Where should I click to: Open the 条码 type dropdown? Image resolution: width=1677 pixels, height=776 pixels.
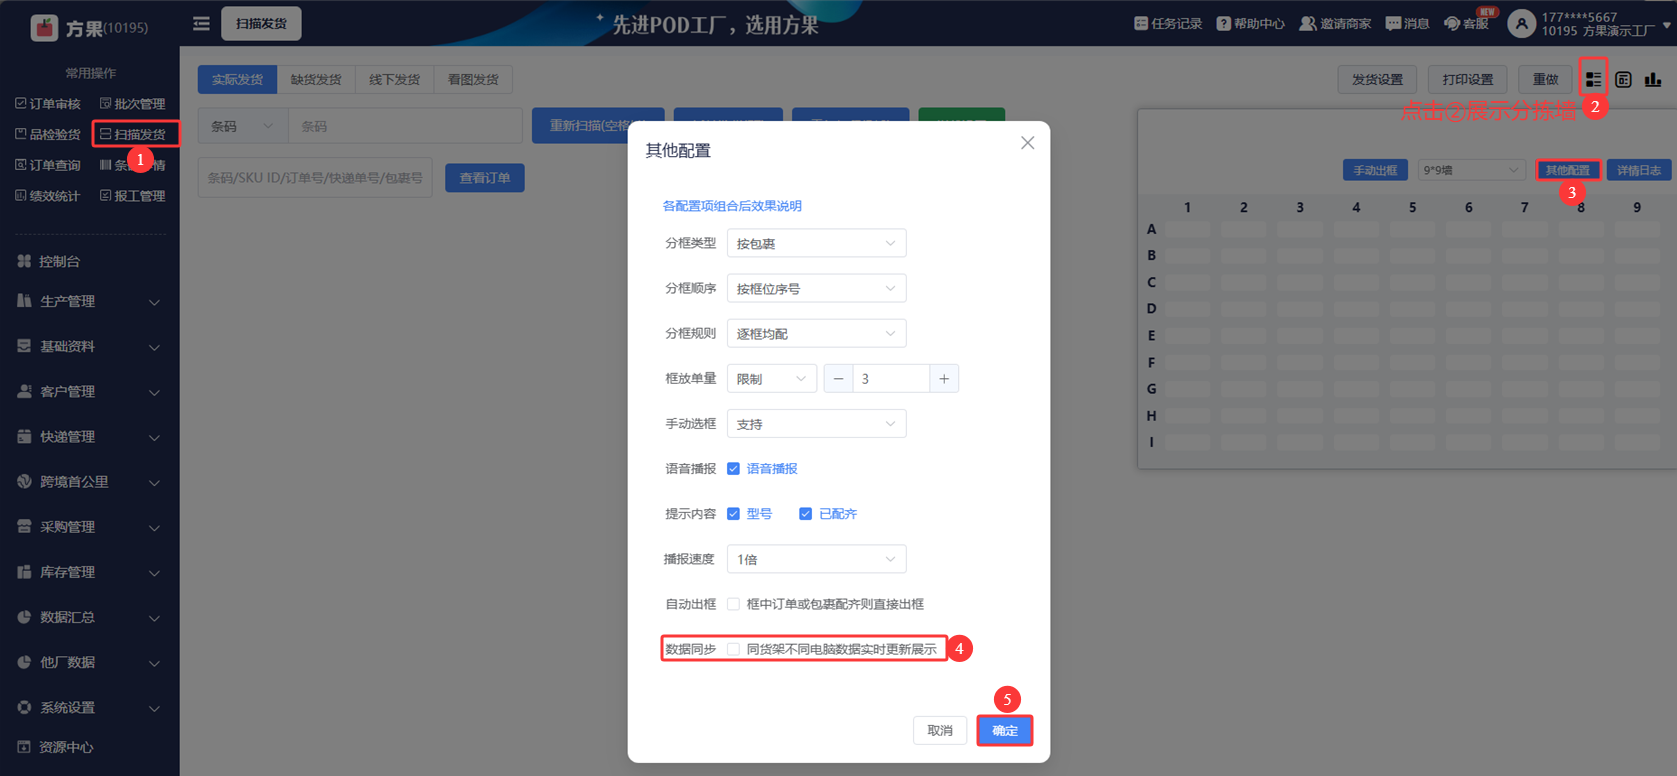[x=243, y=127]
